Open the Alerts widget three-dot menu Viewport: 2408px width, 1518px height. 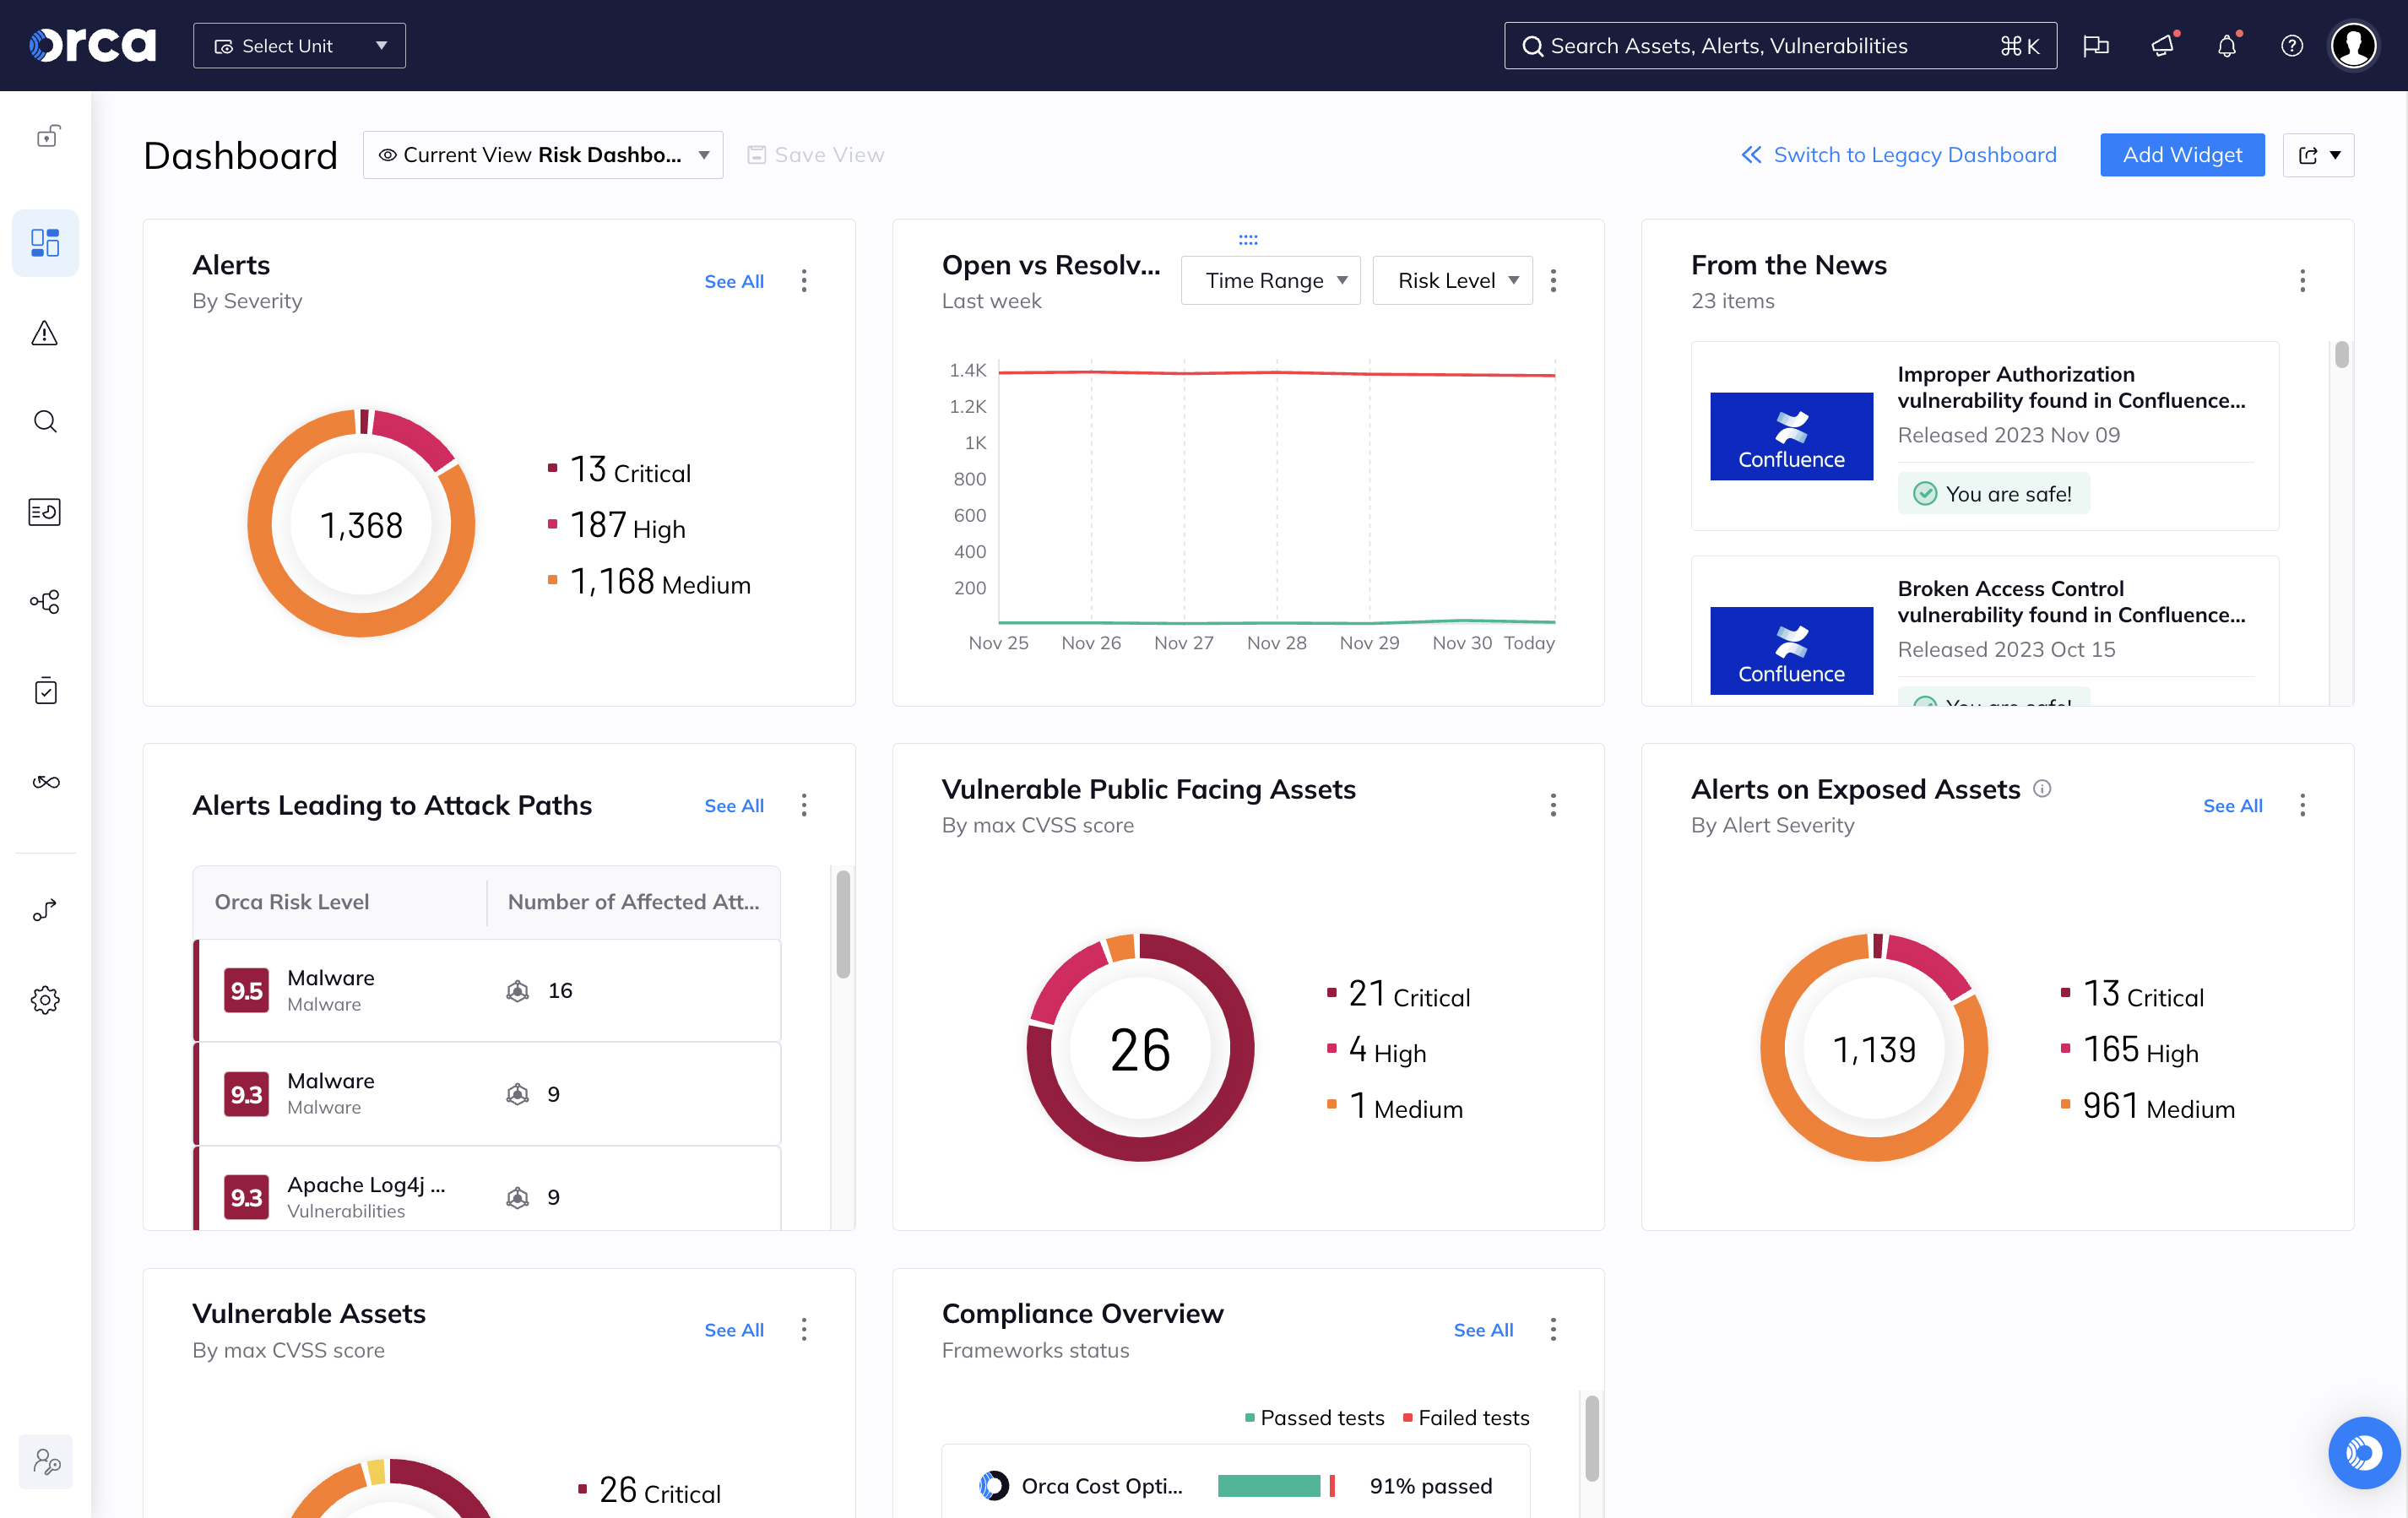(804, 281)
